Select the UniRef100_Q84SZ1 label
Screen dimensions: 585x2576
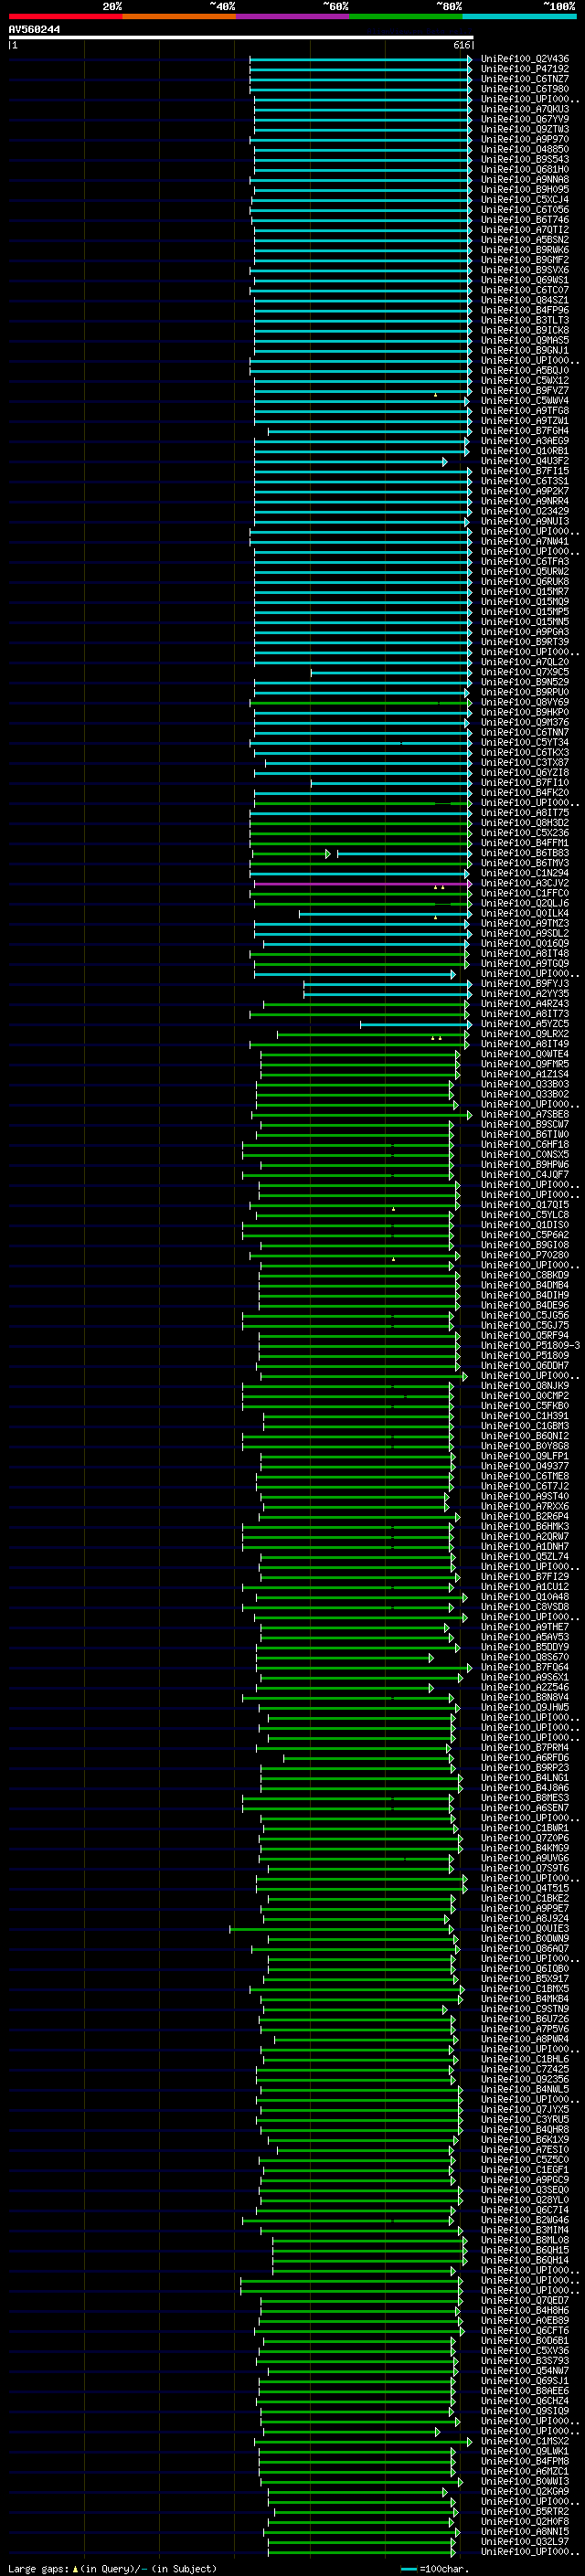point(525,300)
